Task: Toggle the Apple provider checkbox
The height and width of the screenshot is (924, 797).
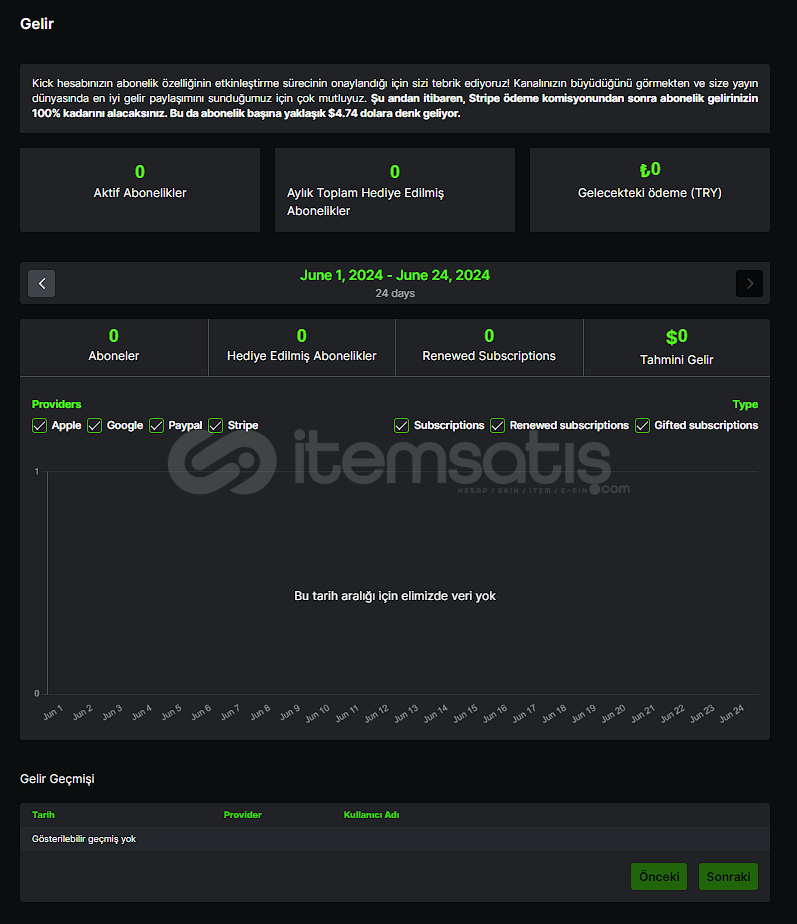Action: pyautogui.click(x=39, y=425)
